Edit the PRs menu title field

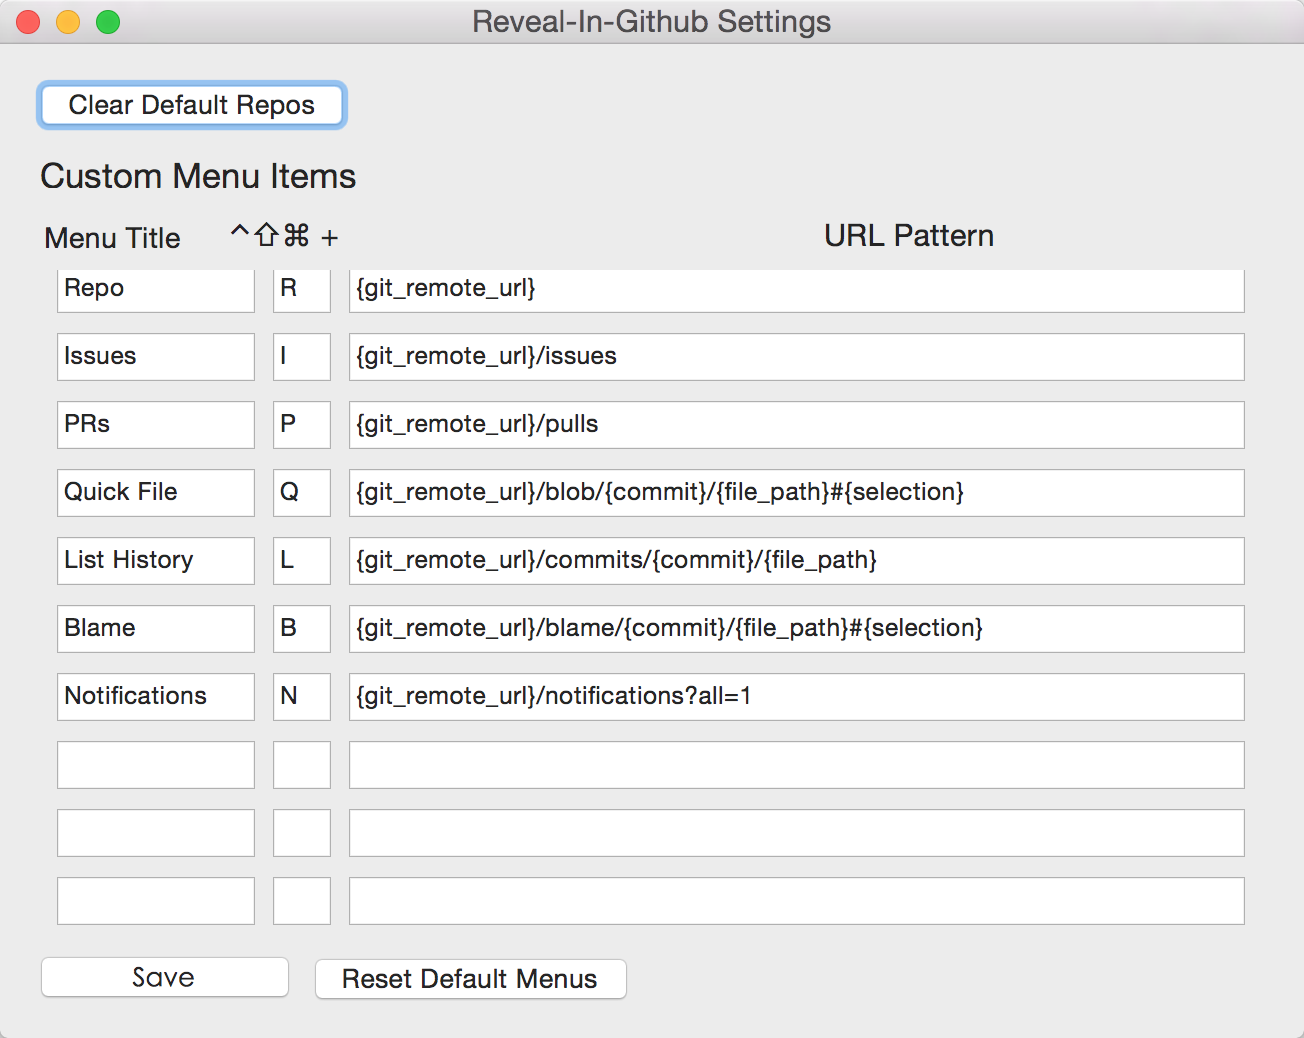155,425
